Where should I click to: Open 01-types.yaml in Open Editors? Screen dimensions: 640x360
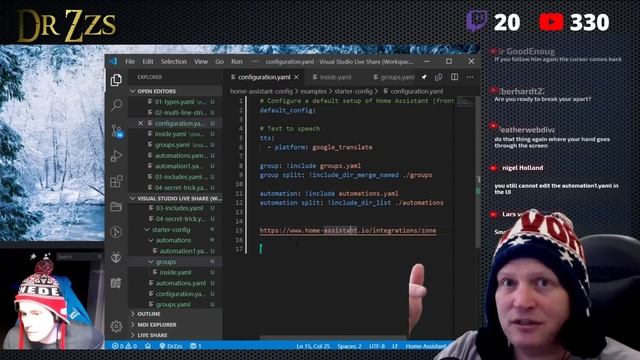pyautogui.click(x=176, y=102)
